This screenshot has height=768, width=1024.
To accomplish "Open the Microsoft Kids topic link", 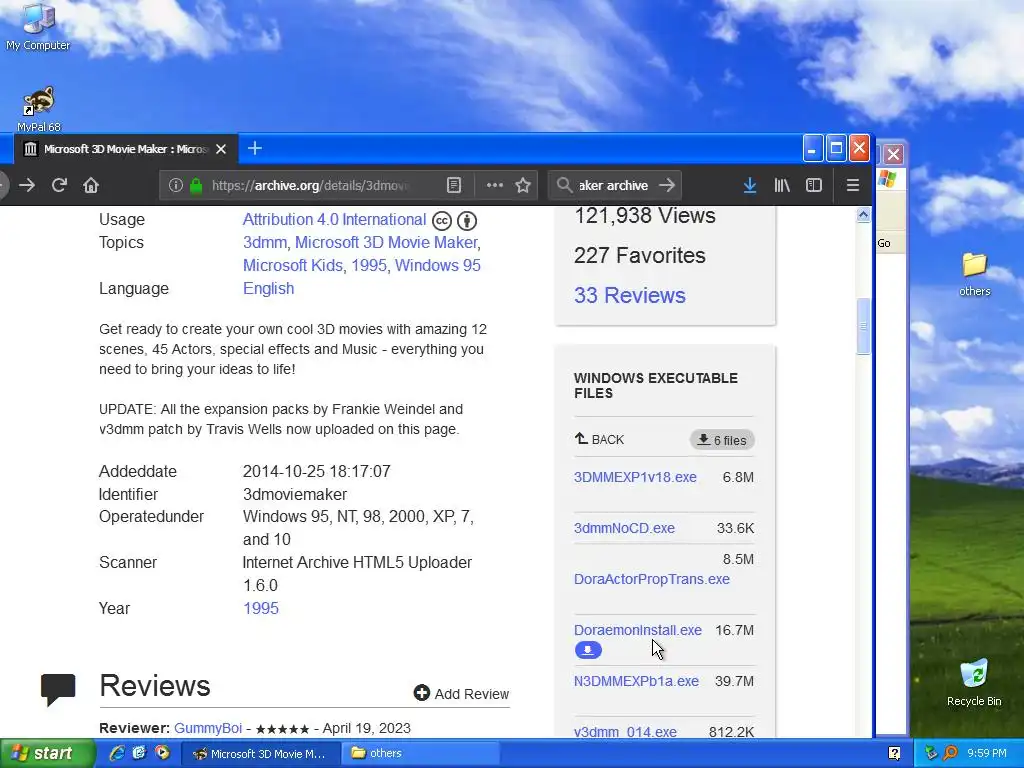I will pyautogui.click(x=293, y=265).
